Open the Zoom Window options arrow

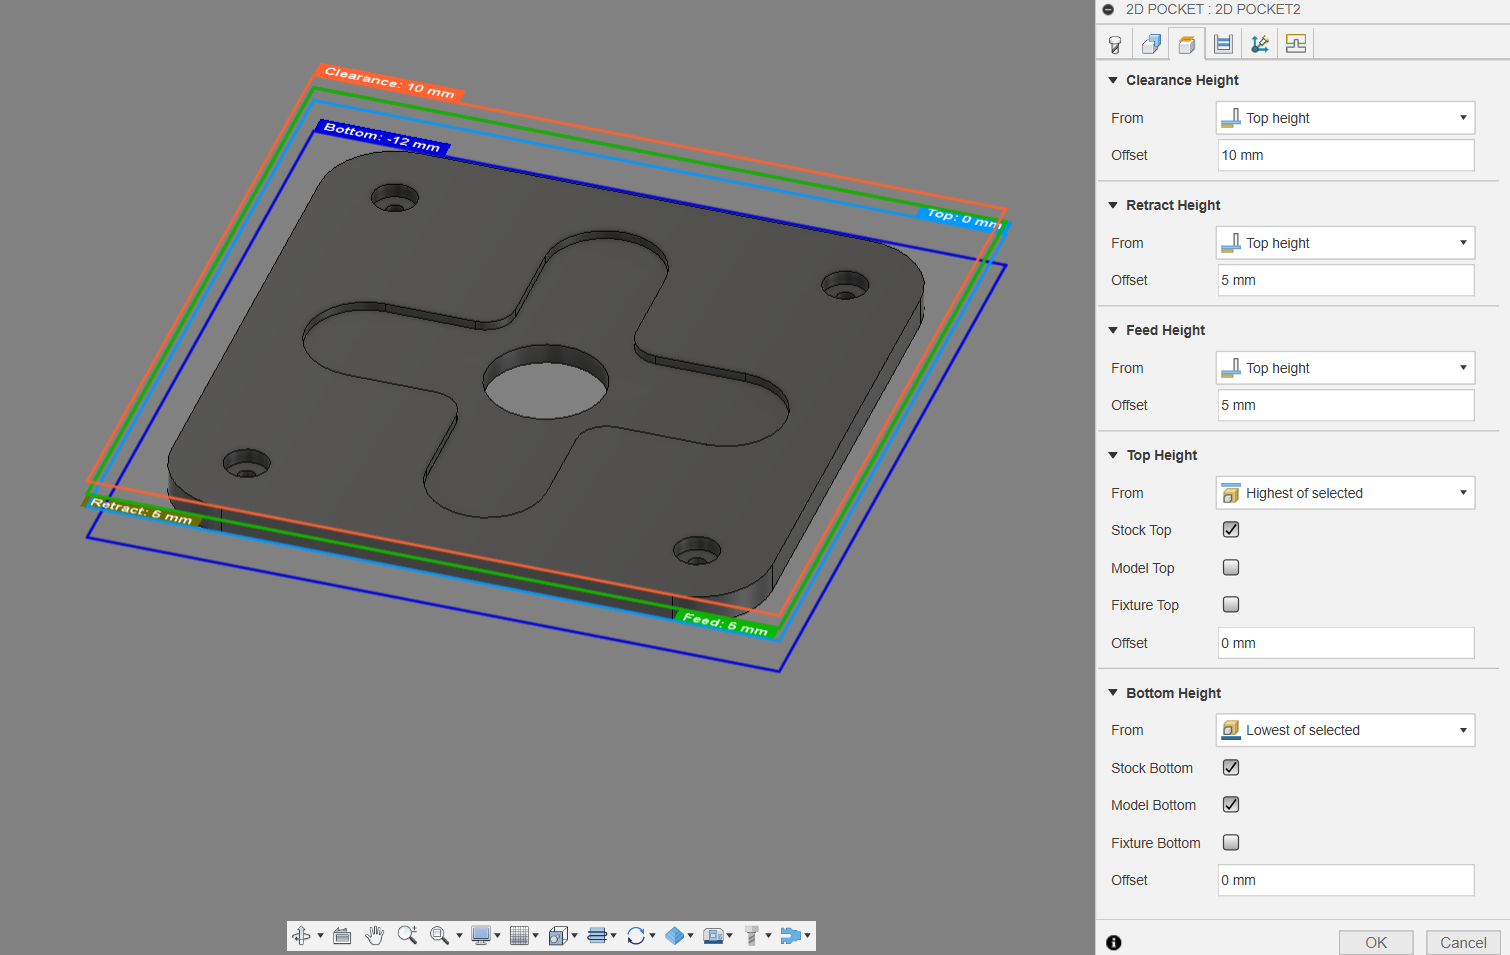(x=459, y=936)
